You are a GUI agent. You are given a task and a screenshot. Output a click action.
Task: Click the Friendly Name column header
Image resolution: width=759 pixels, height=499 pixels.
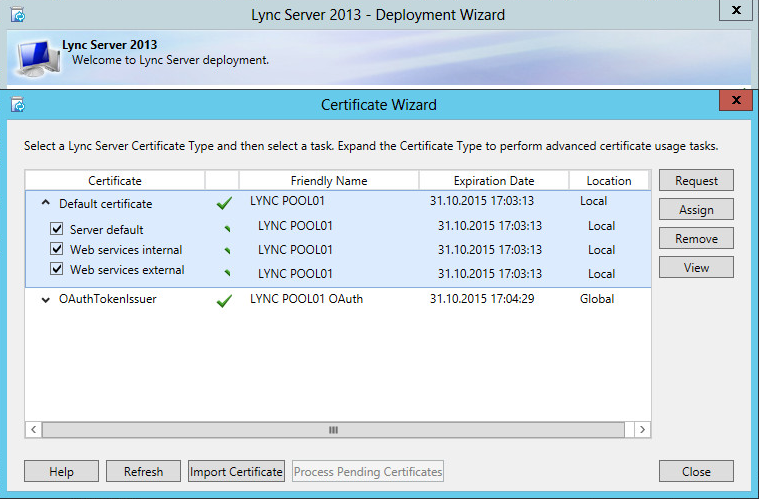(329, 181)
